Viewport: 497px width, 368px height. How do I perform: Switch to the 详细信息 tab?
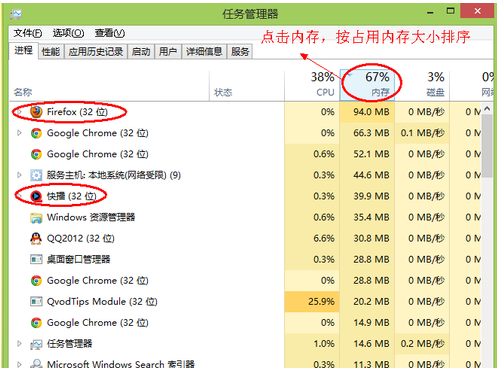[x=204, y=52]
